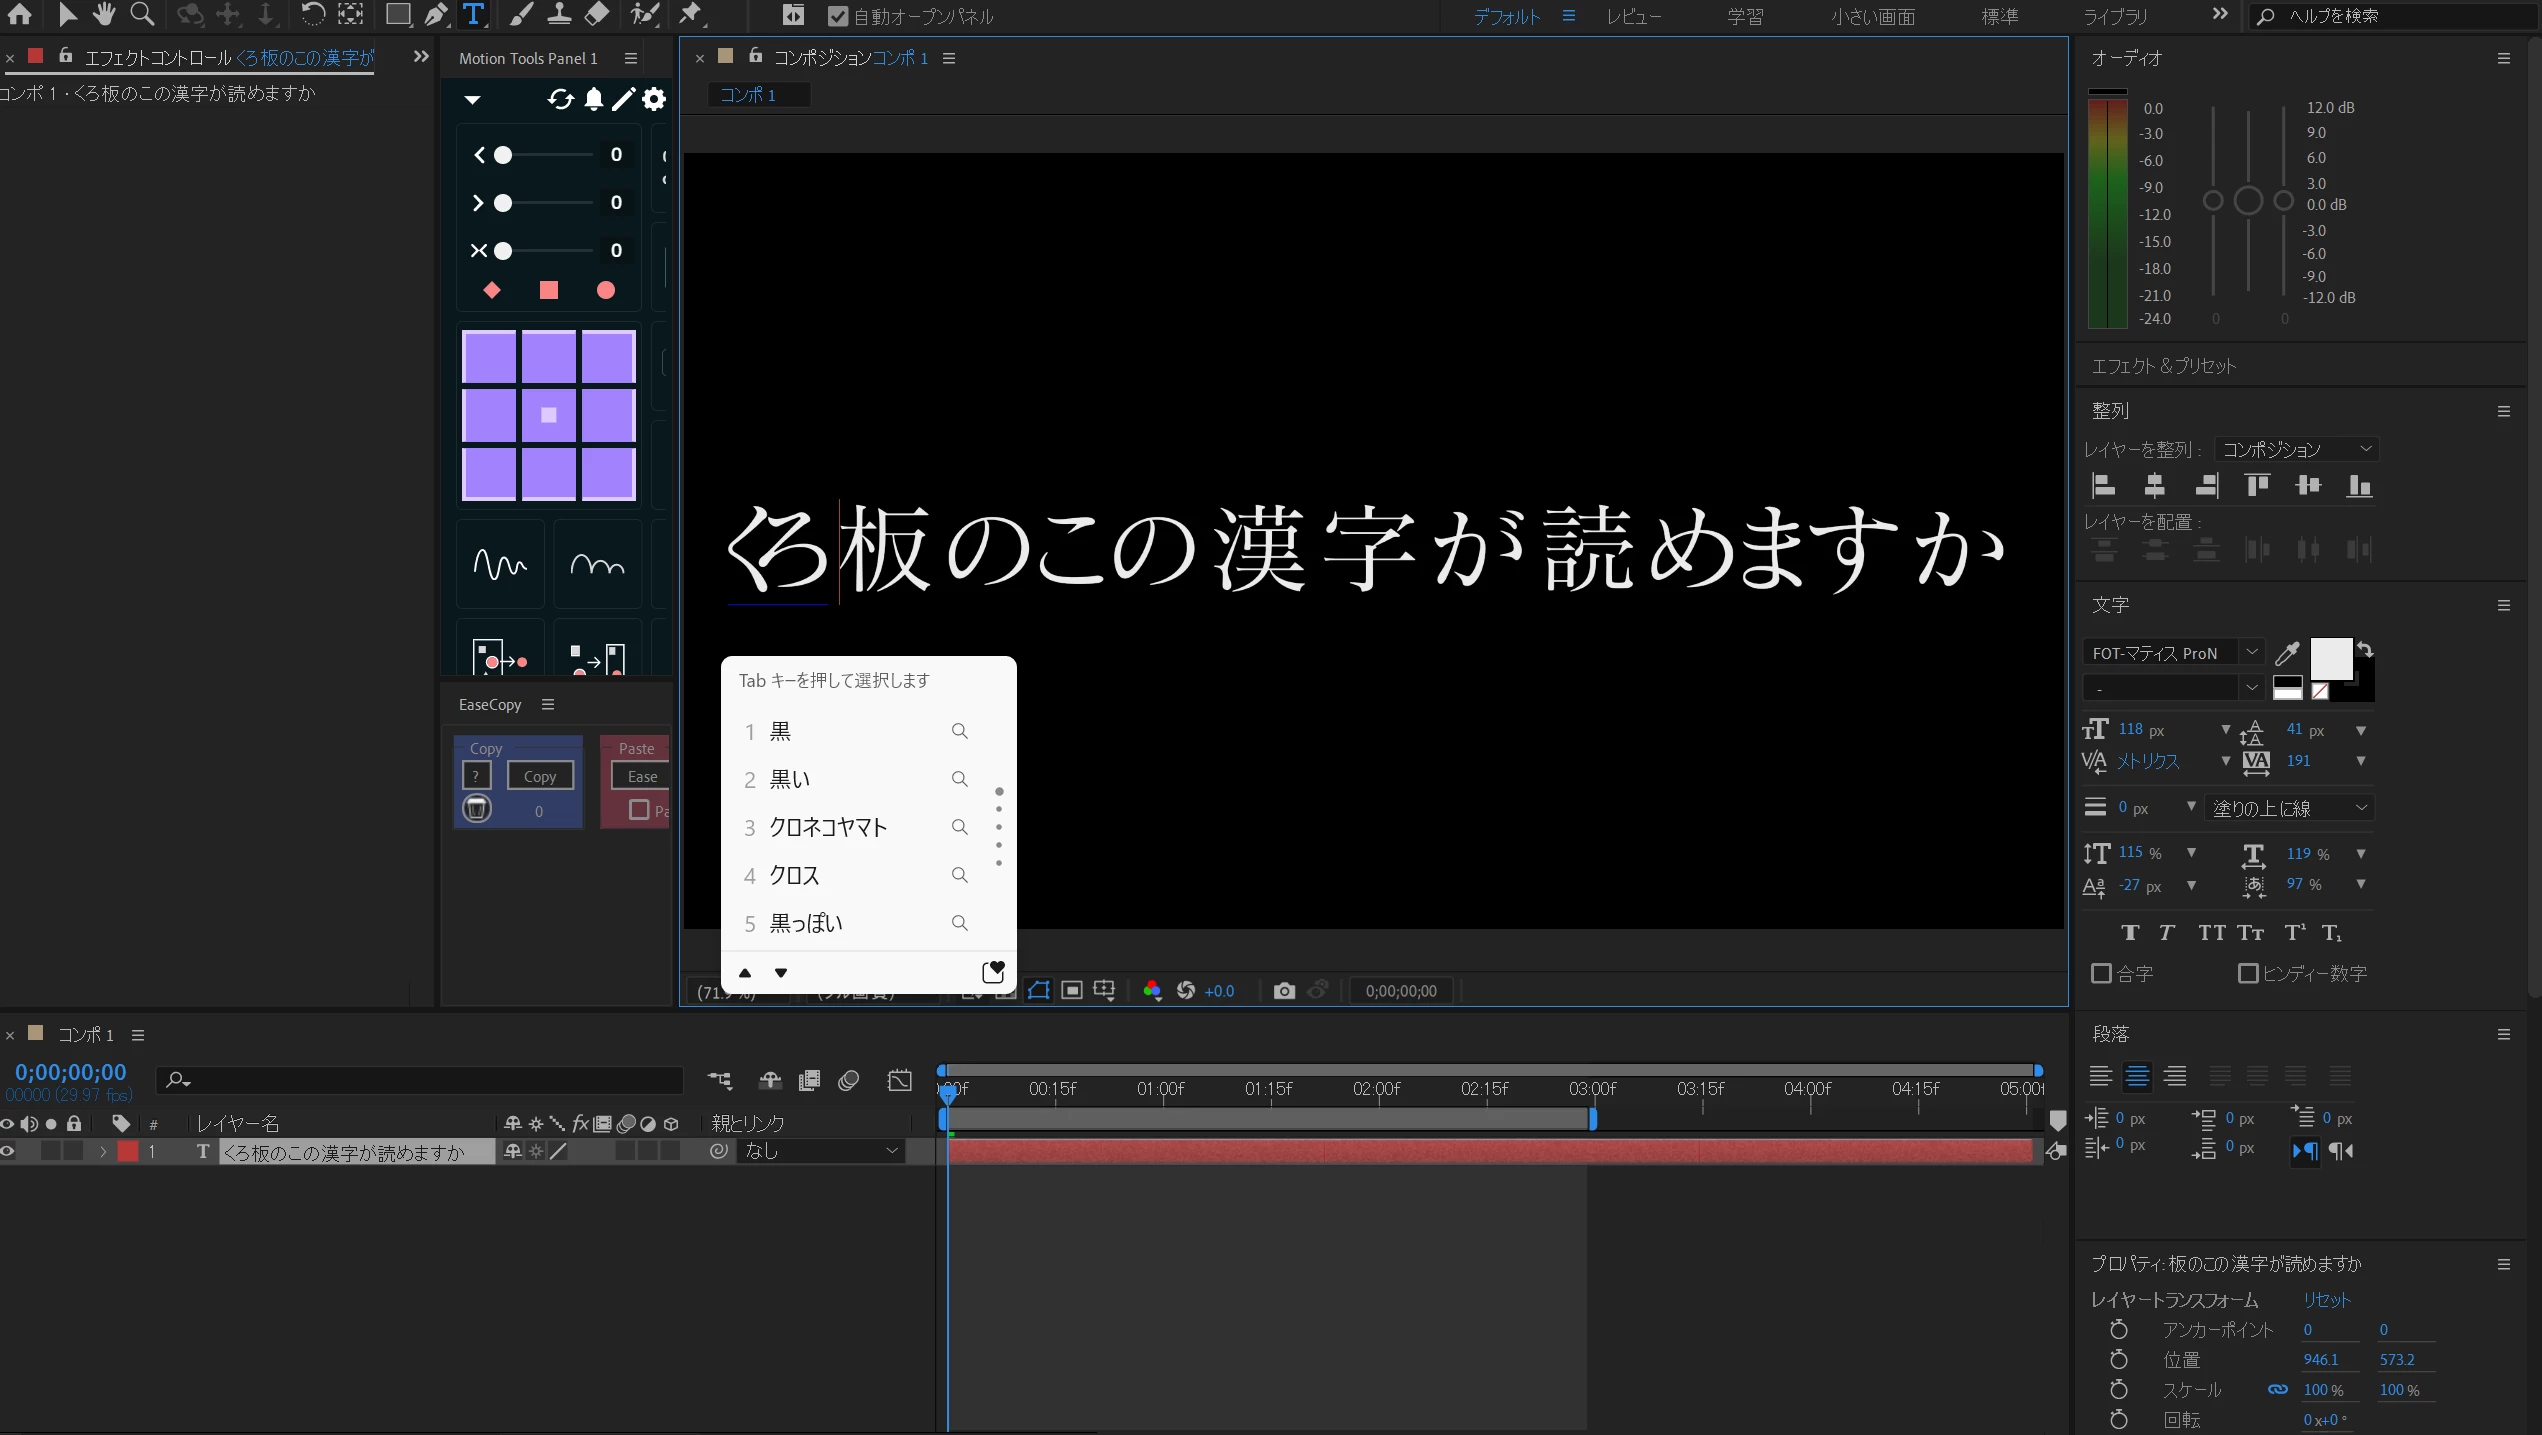Open the 親とリンク なし dropdown
Viewport: 2542px width, 1435px height.
(821, 1151)
